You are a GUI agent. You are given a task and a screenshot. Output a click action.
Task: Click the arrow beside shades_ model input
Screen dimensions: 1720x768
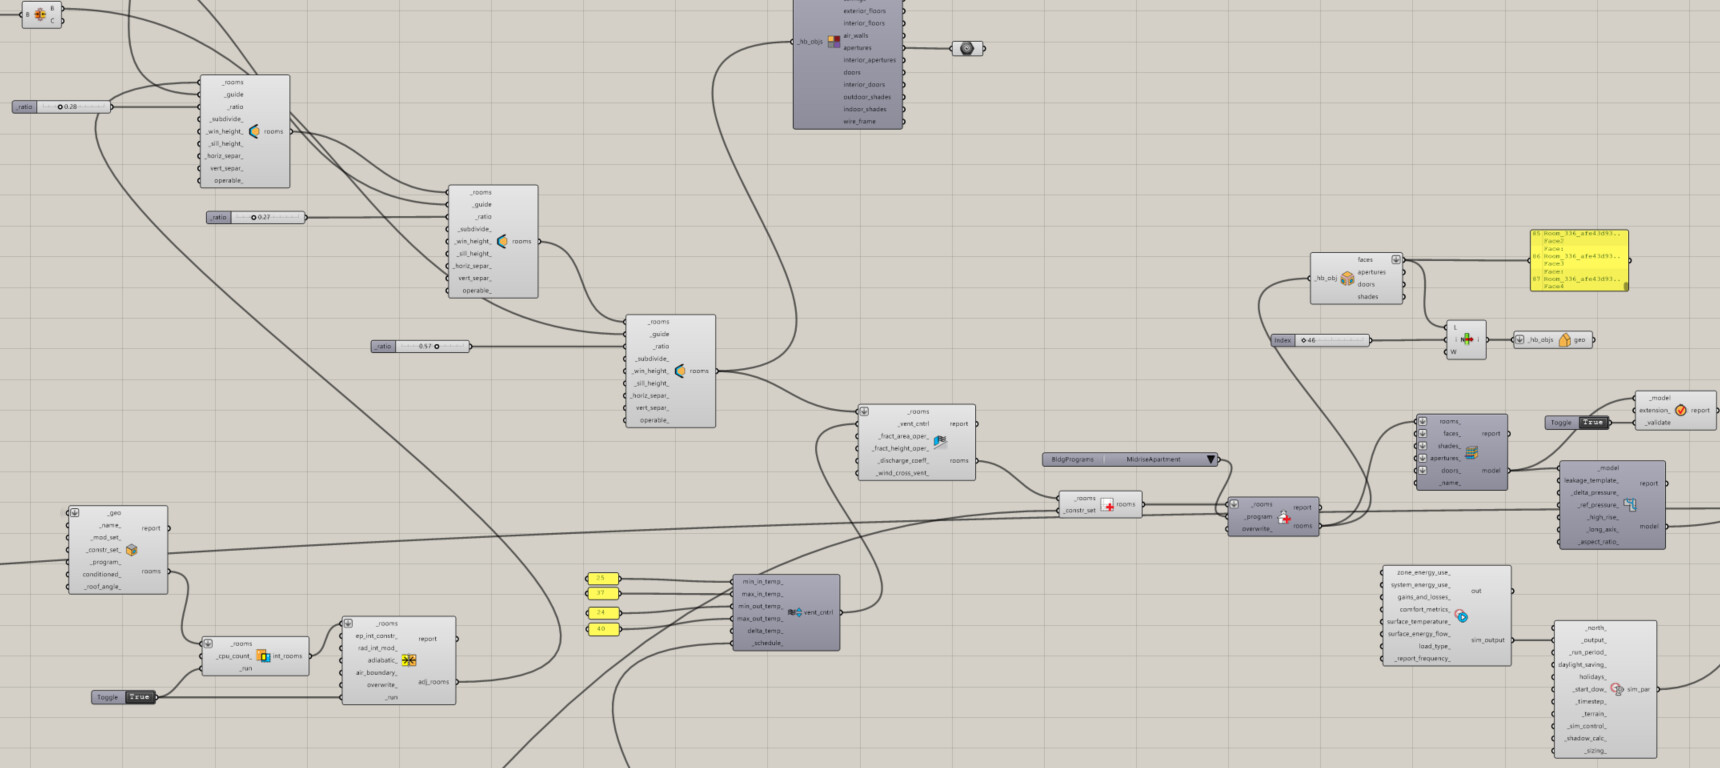tap(1422, 446)
